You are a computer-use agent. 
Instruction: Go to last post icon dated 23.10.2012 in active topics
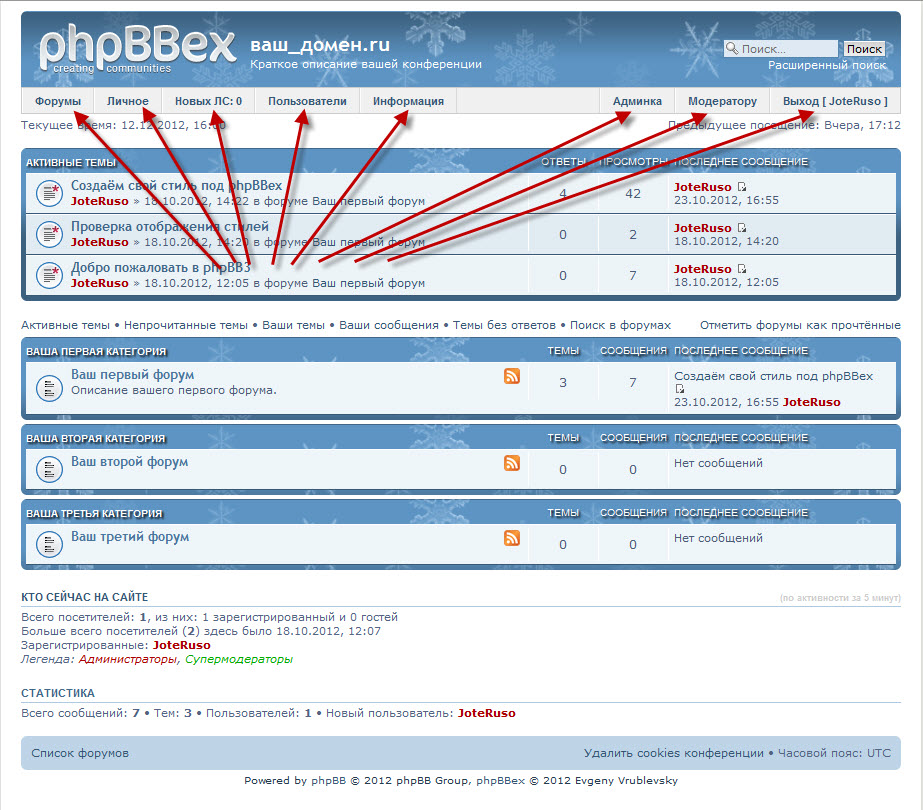click(742, 187)
